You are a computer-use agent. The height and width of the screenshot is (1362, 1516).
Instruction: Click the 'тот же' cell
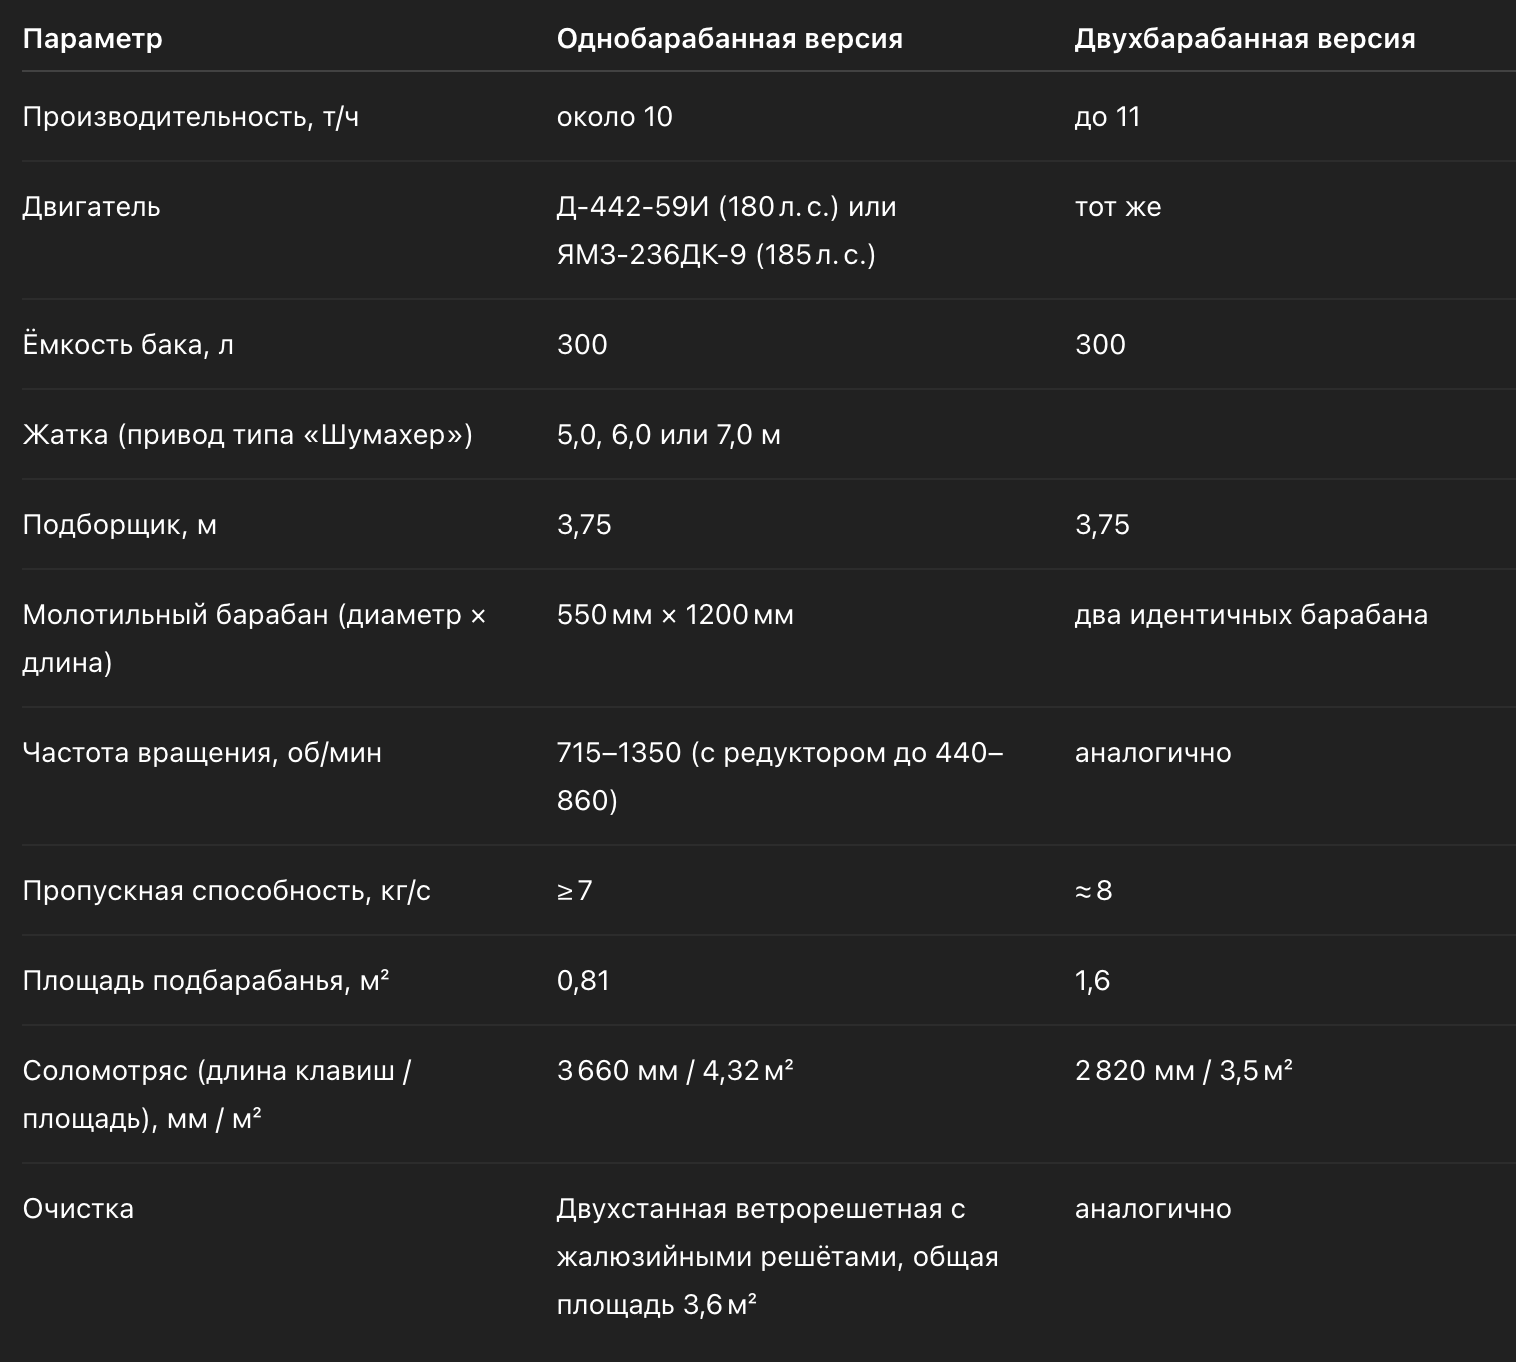point(1117,207)
